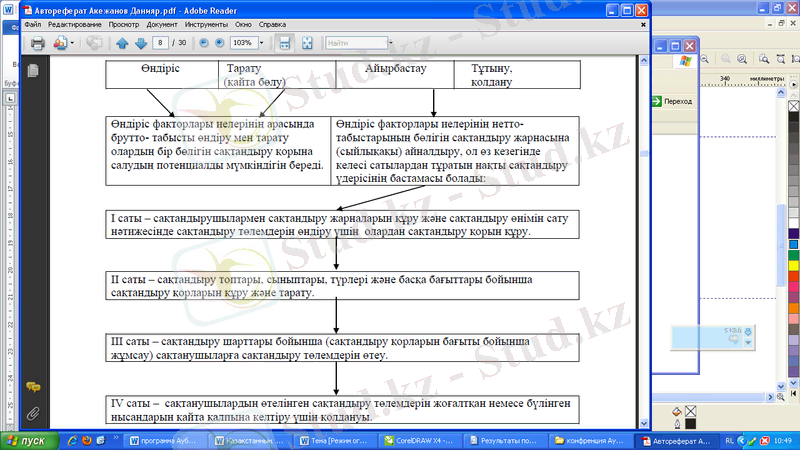
Task: Zoom out with the minus button
Action: [204, 43]
